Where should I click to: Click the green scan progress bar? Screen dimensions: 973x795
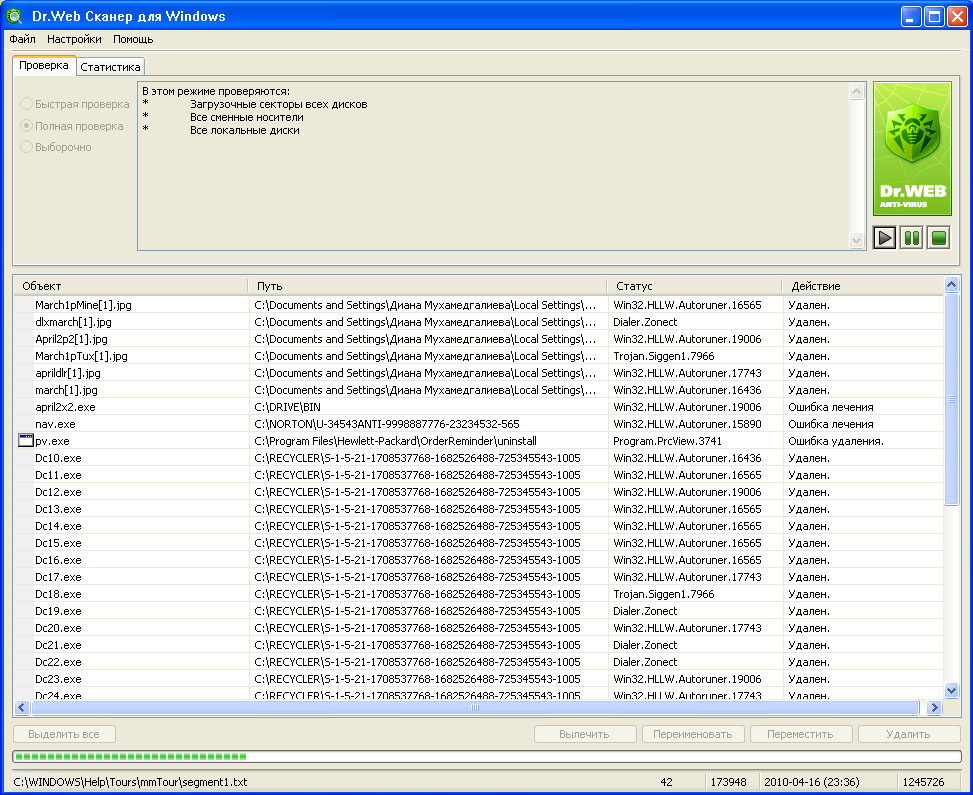click(x=487, y=756)
